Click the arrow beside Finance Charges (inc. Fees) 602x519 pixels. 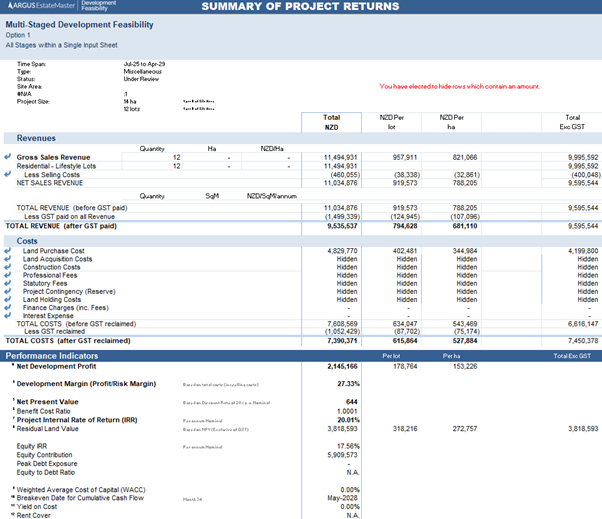coord(7,307)
